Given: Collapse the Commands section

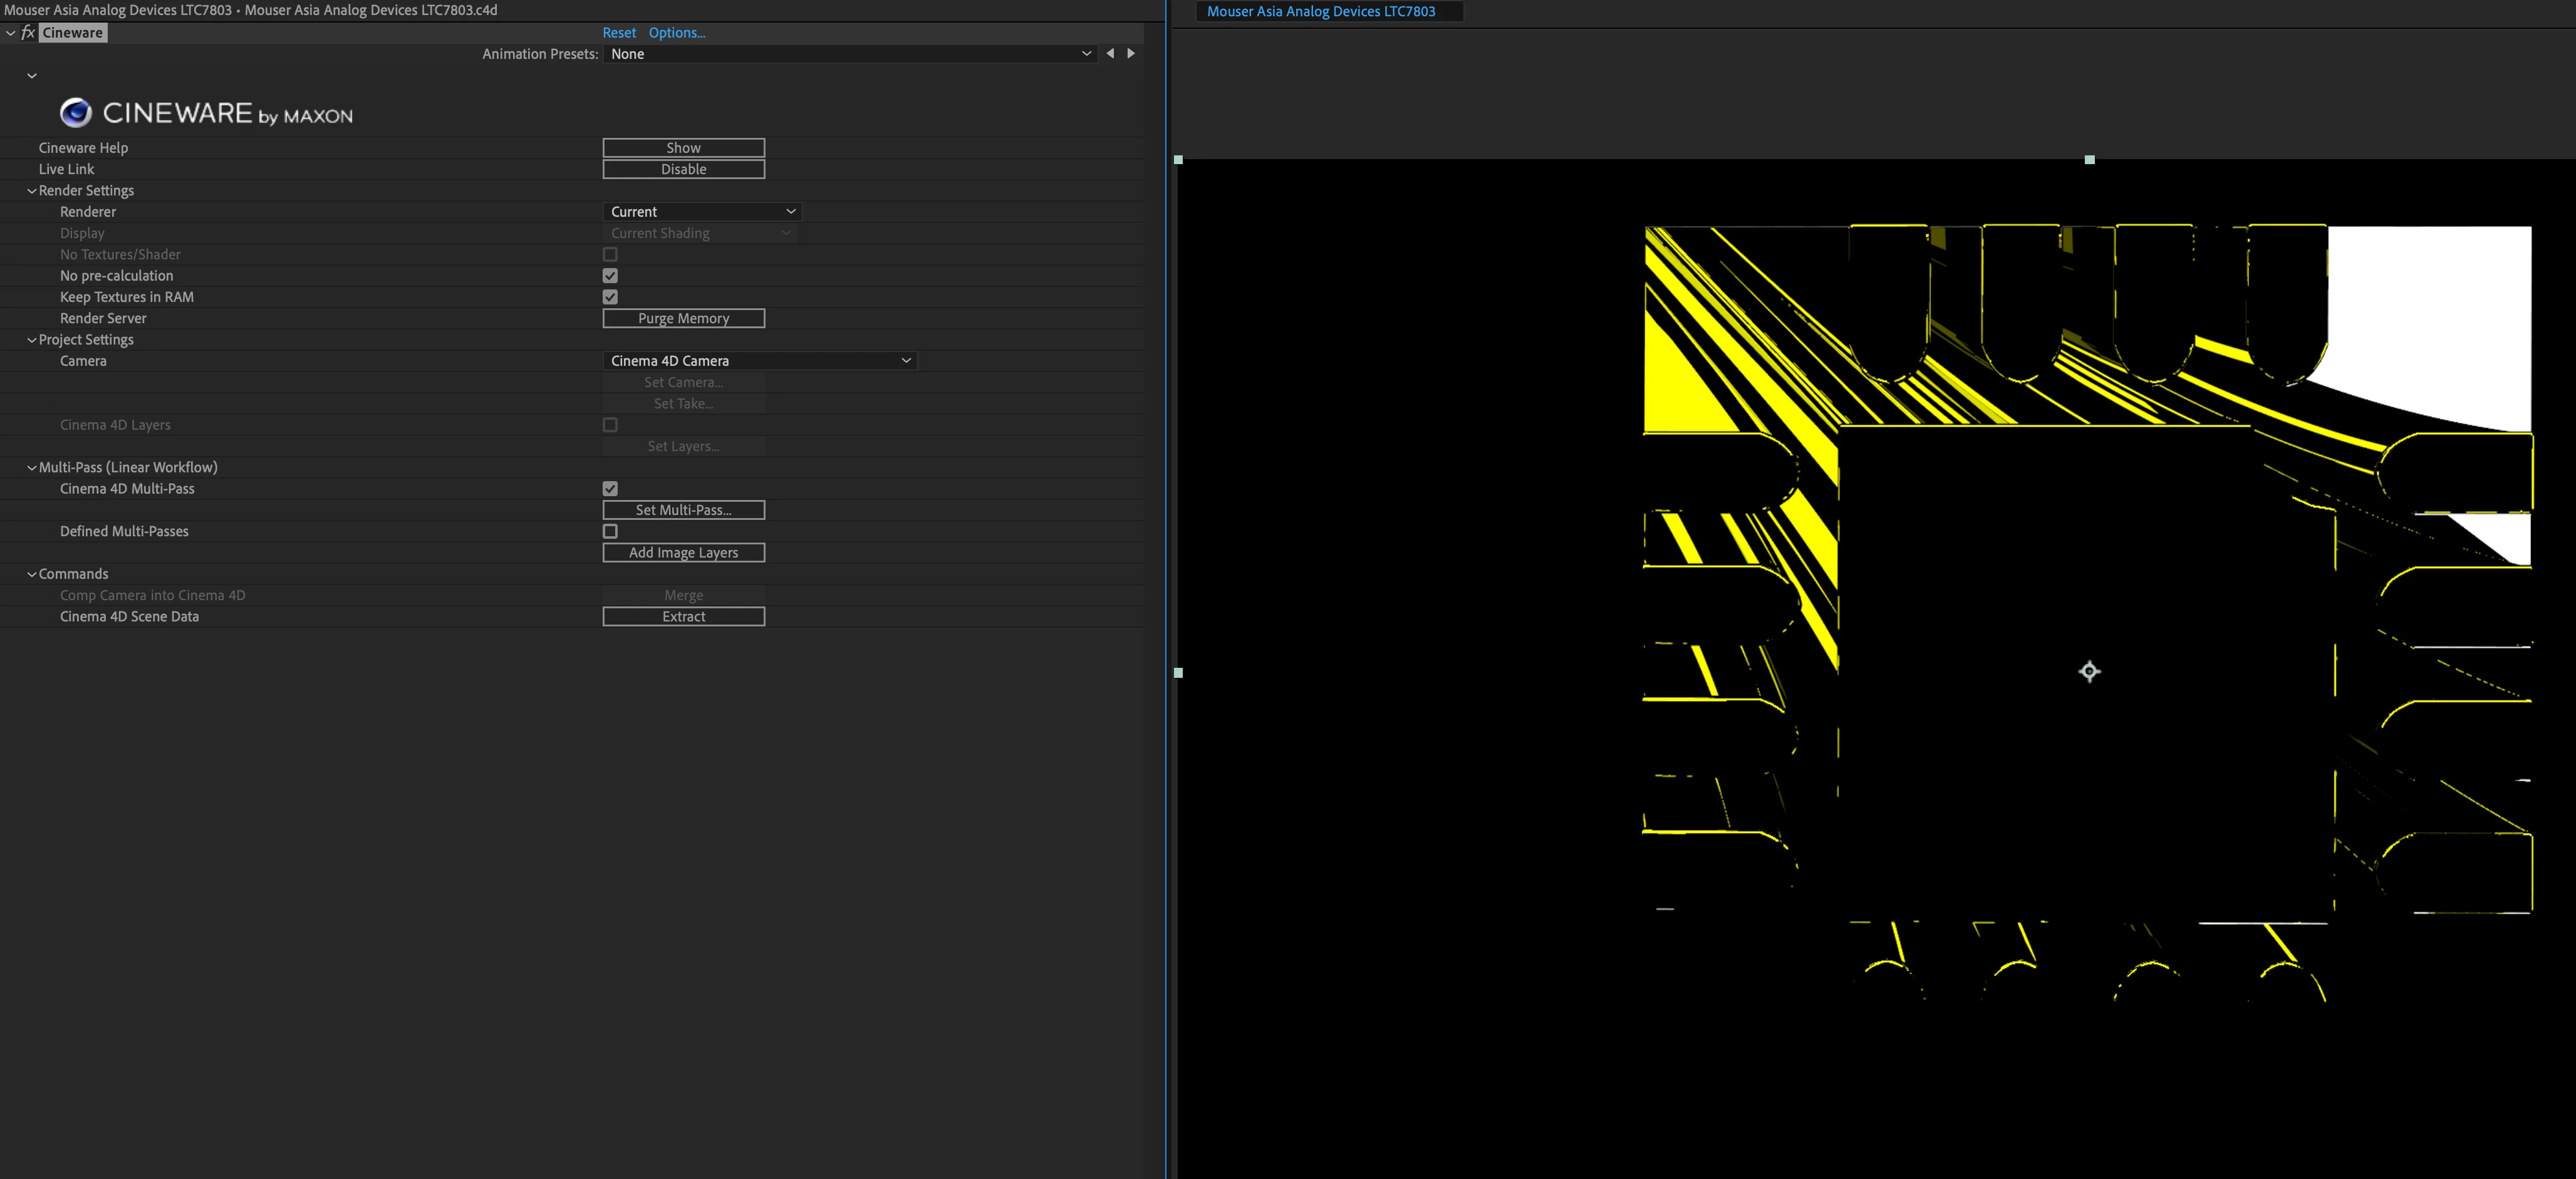Looking at the screenshot, I should [32, 574].
